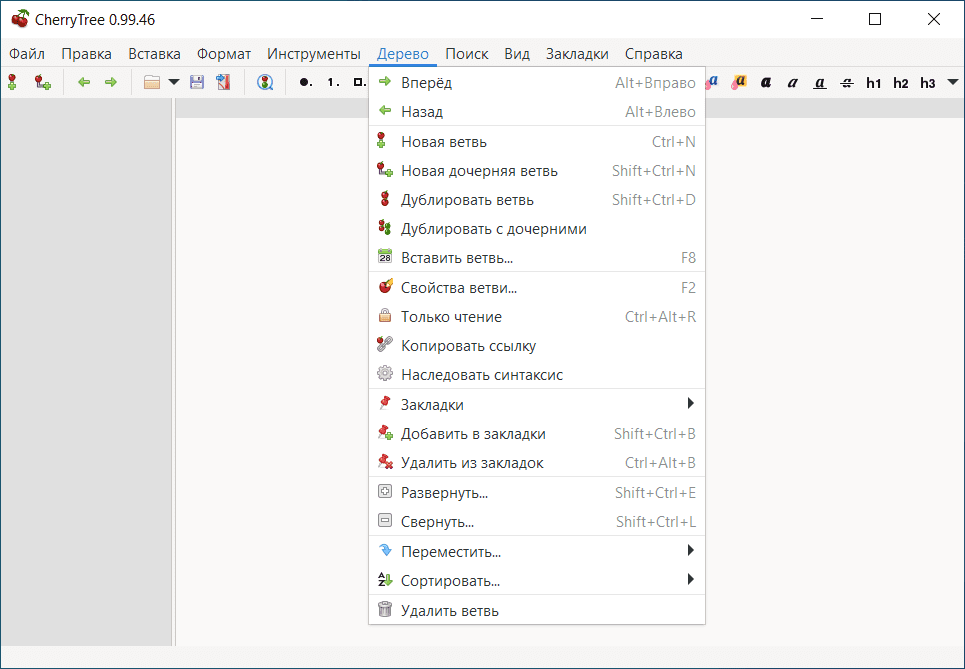The image size is (965, 669).
Task: Select Новая дочерняя ветвь menu entry
Action: point(537,170)
